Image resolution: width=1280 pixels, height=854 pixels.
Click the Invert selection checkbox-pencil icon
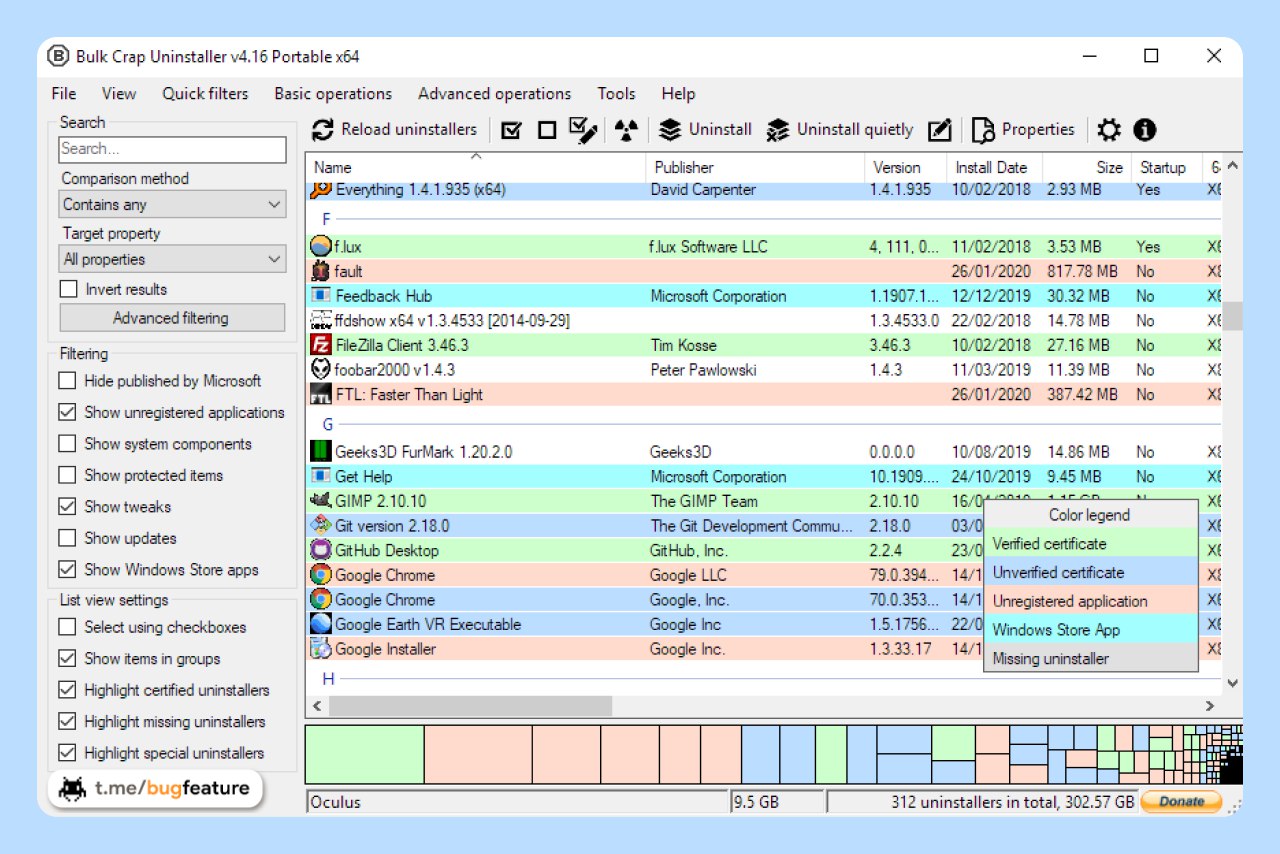[x=583, y=130]
